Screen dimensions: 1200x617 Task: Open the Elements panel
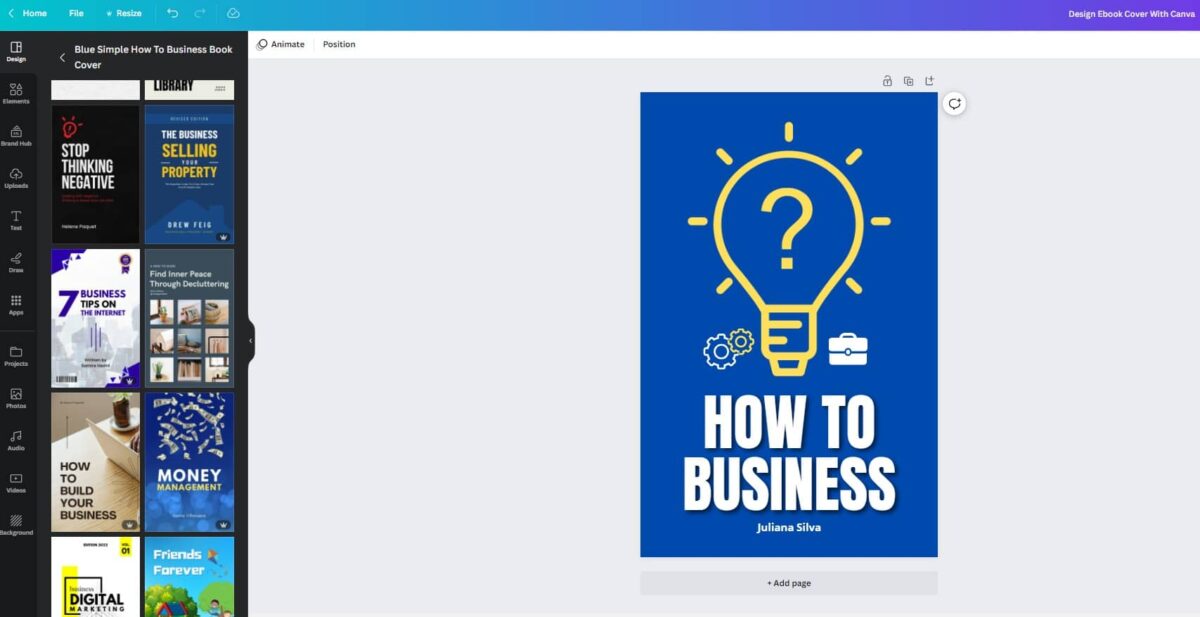click(16, 93)
